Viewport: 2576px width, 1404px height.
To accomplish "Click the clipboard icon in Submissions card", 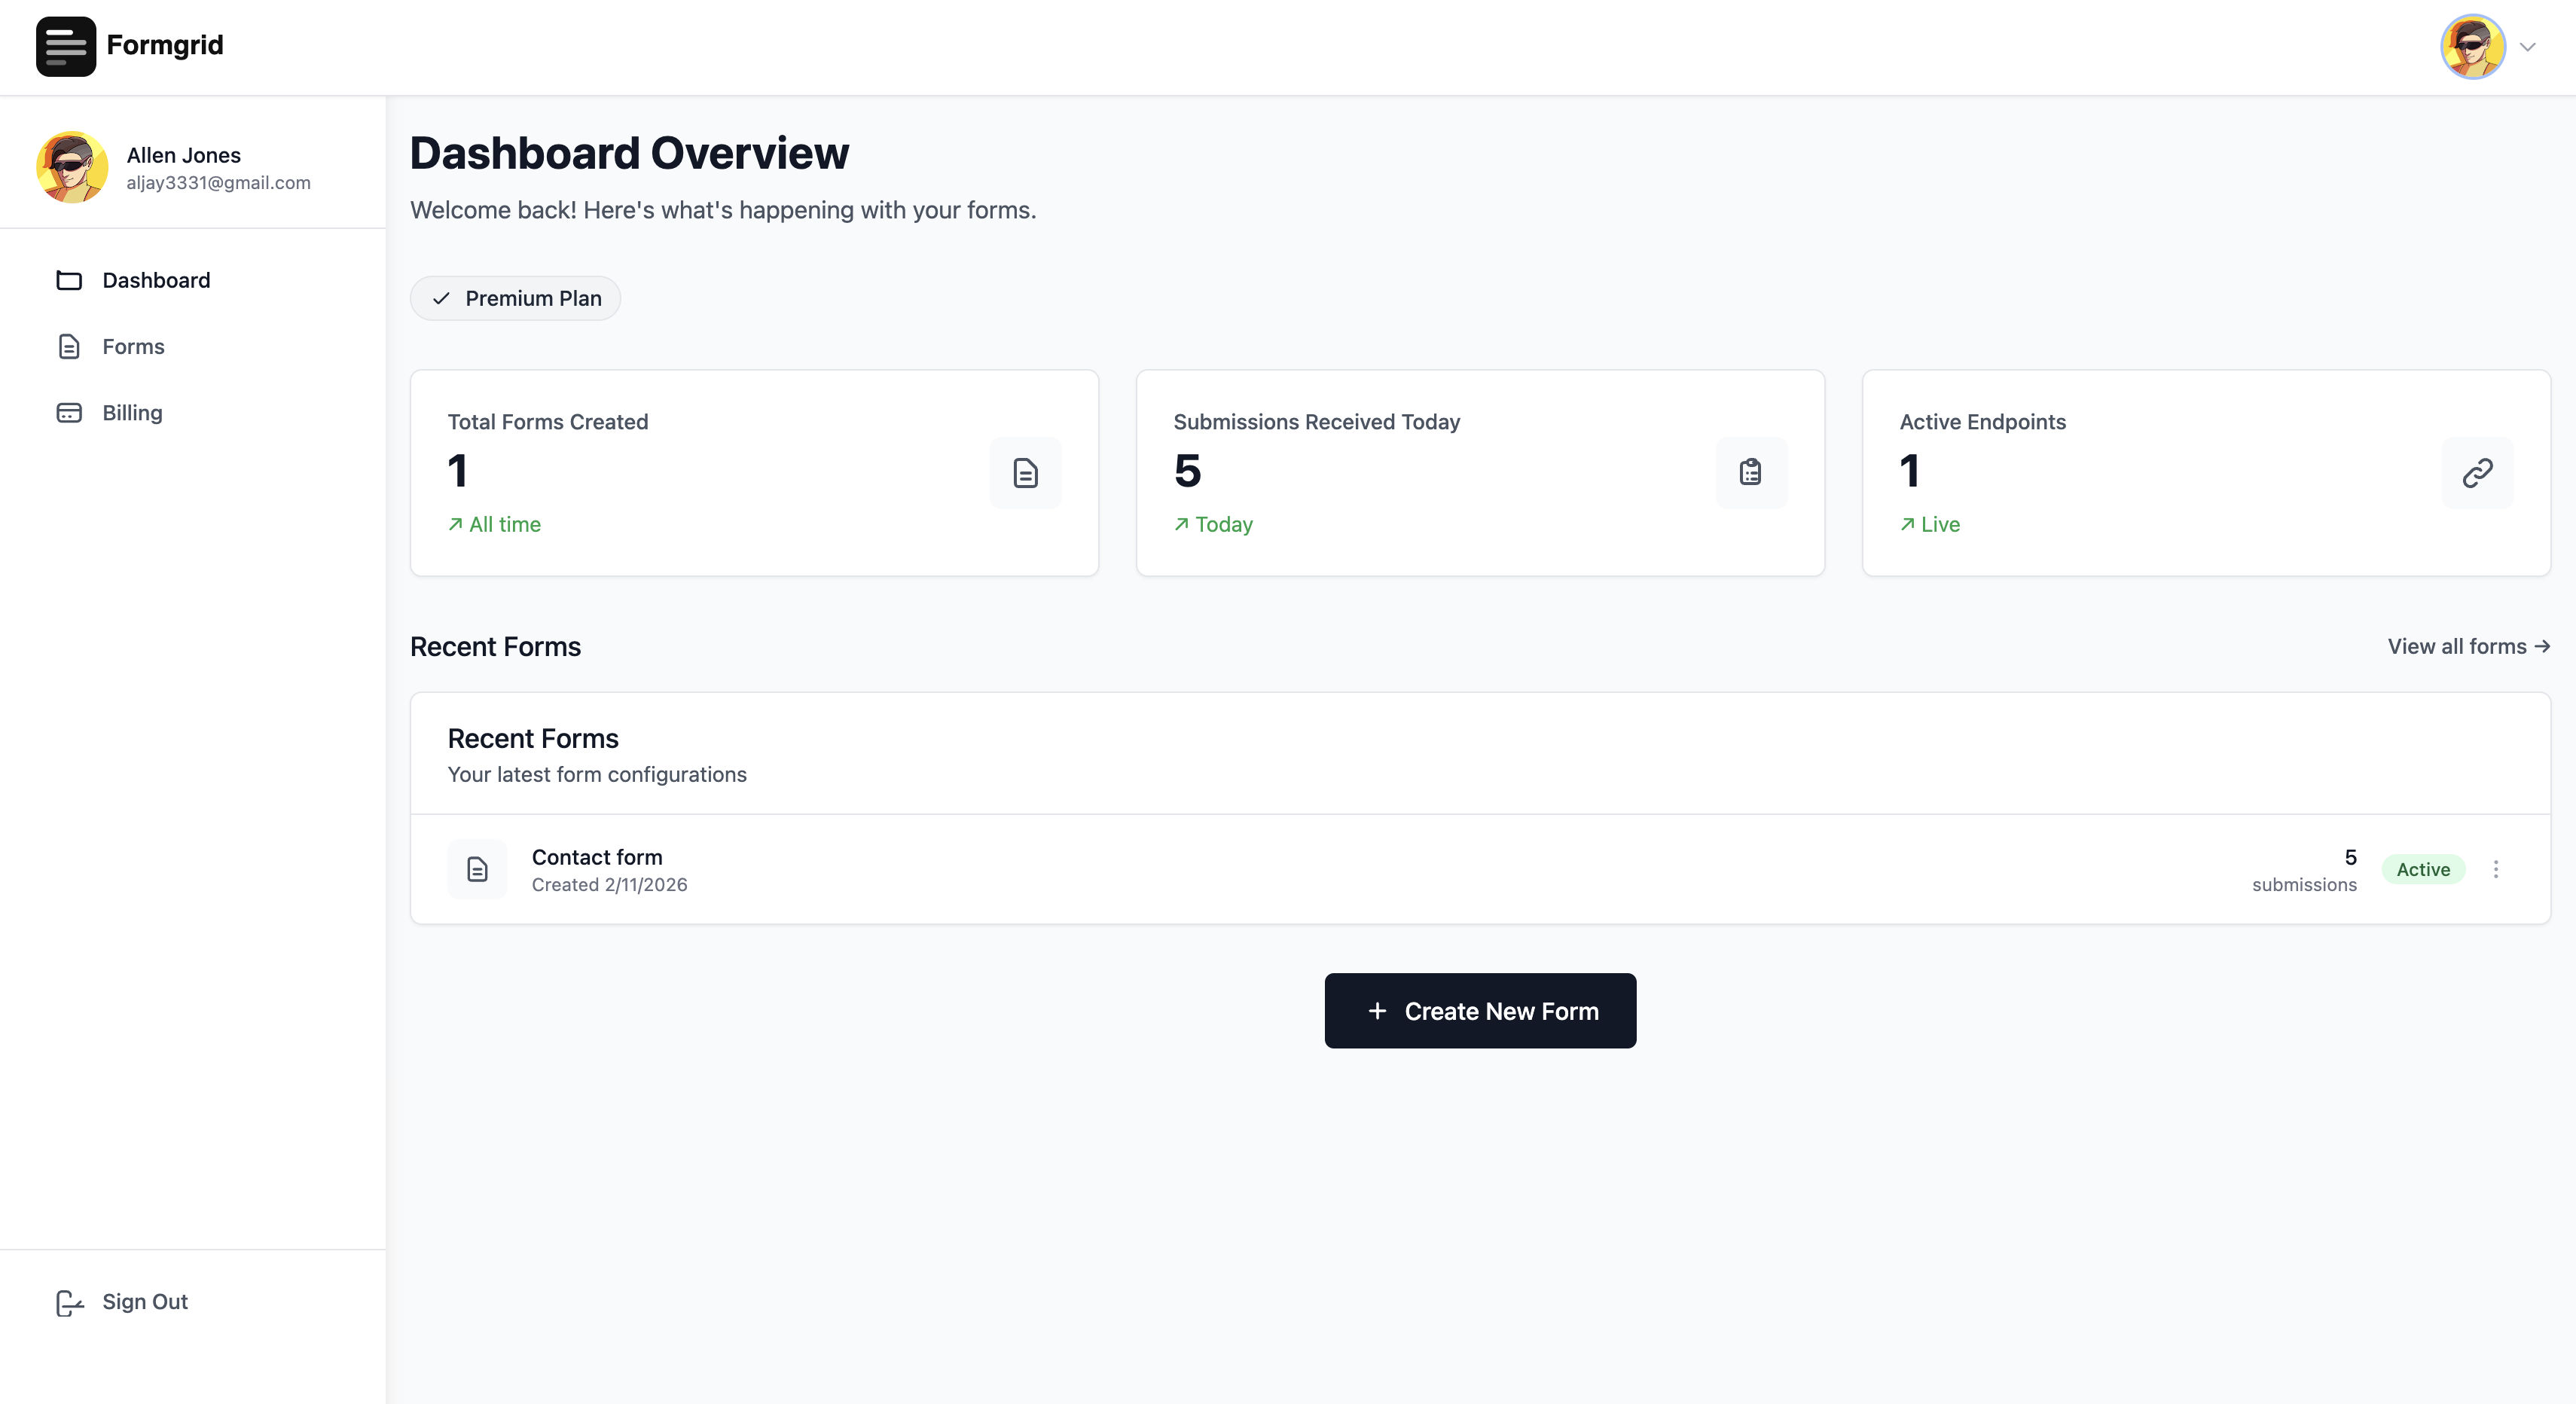I will [x=1750, y=473].
